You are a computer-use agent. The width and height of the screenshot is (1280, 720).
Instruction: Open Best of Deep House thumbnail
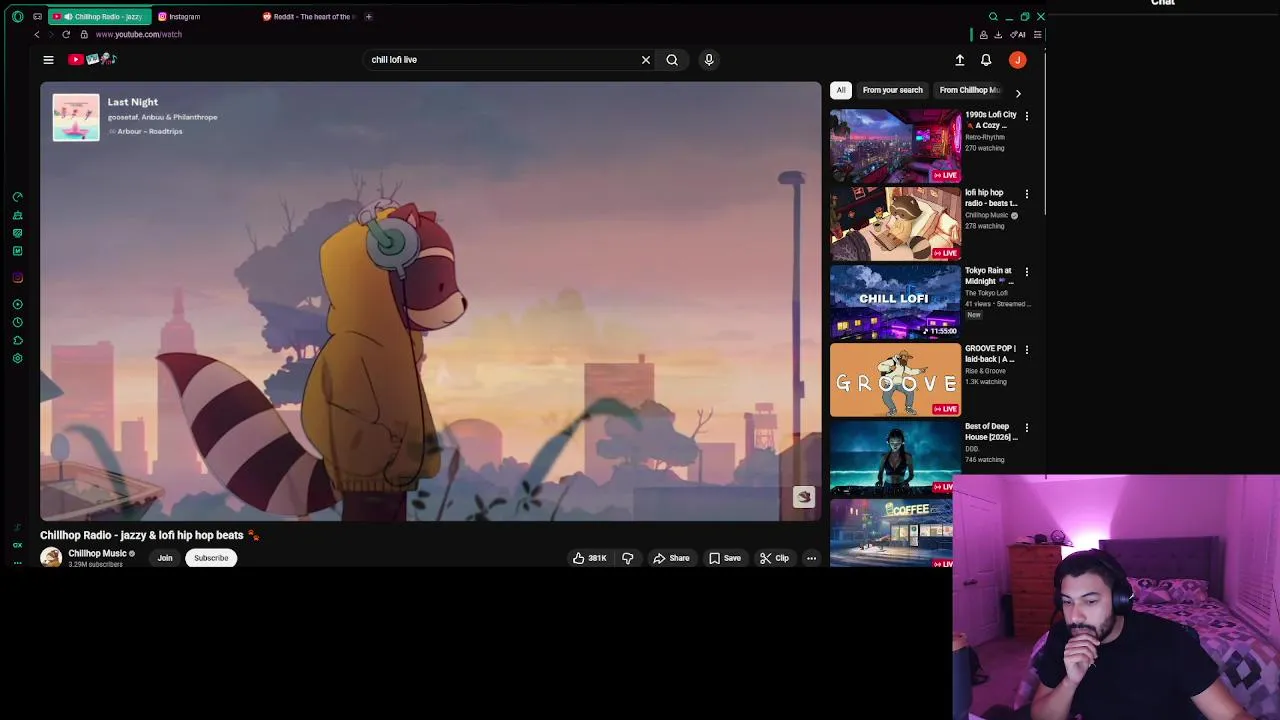(x=895, y=457)
